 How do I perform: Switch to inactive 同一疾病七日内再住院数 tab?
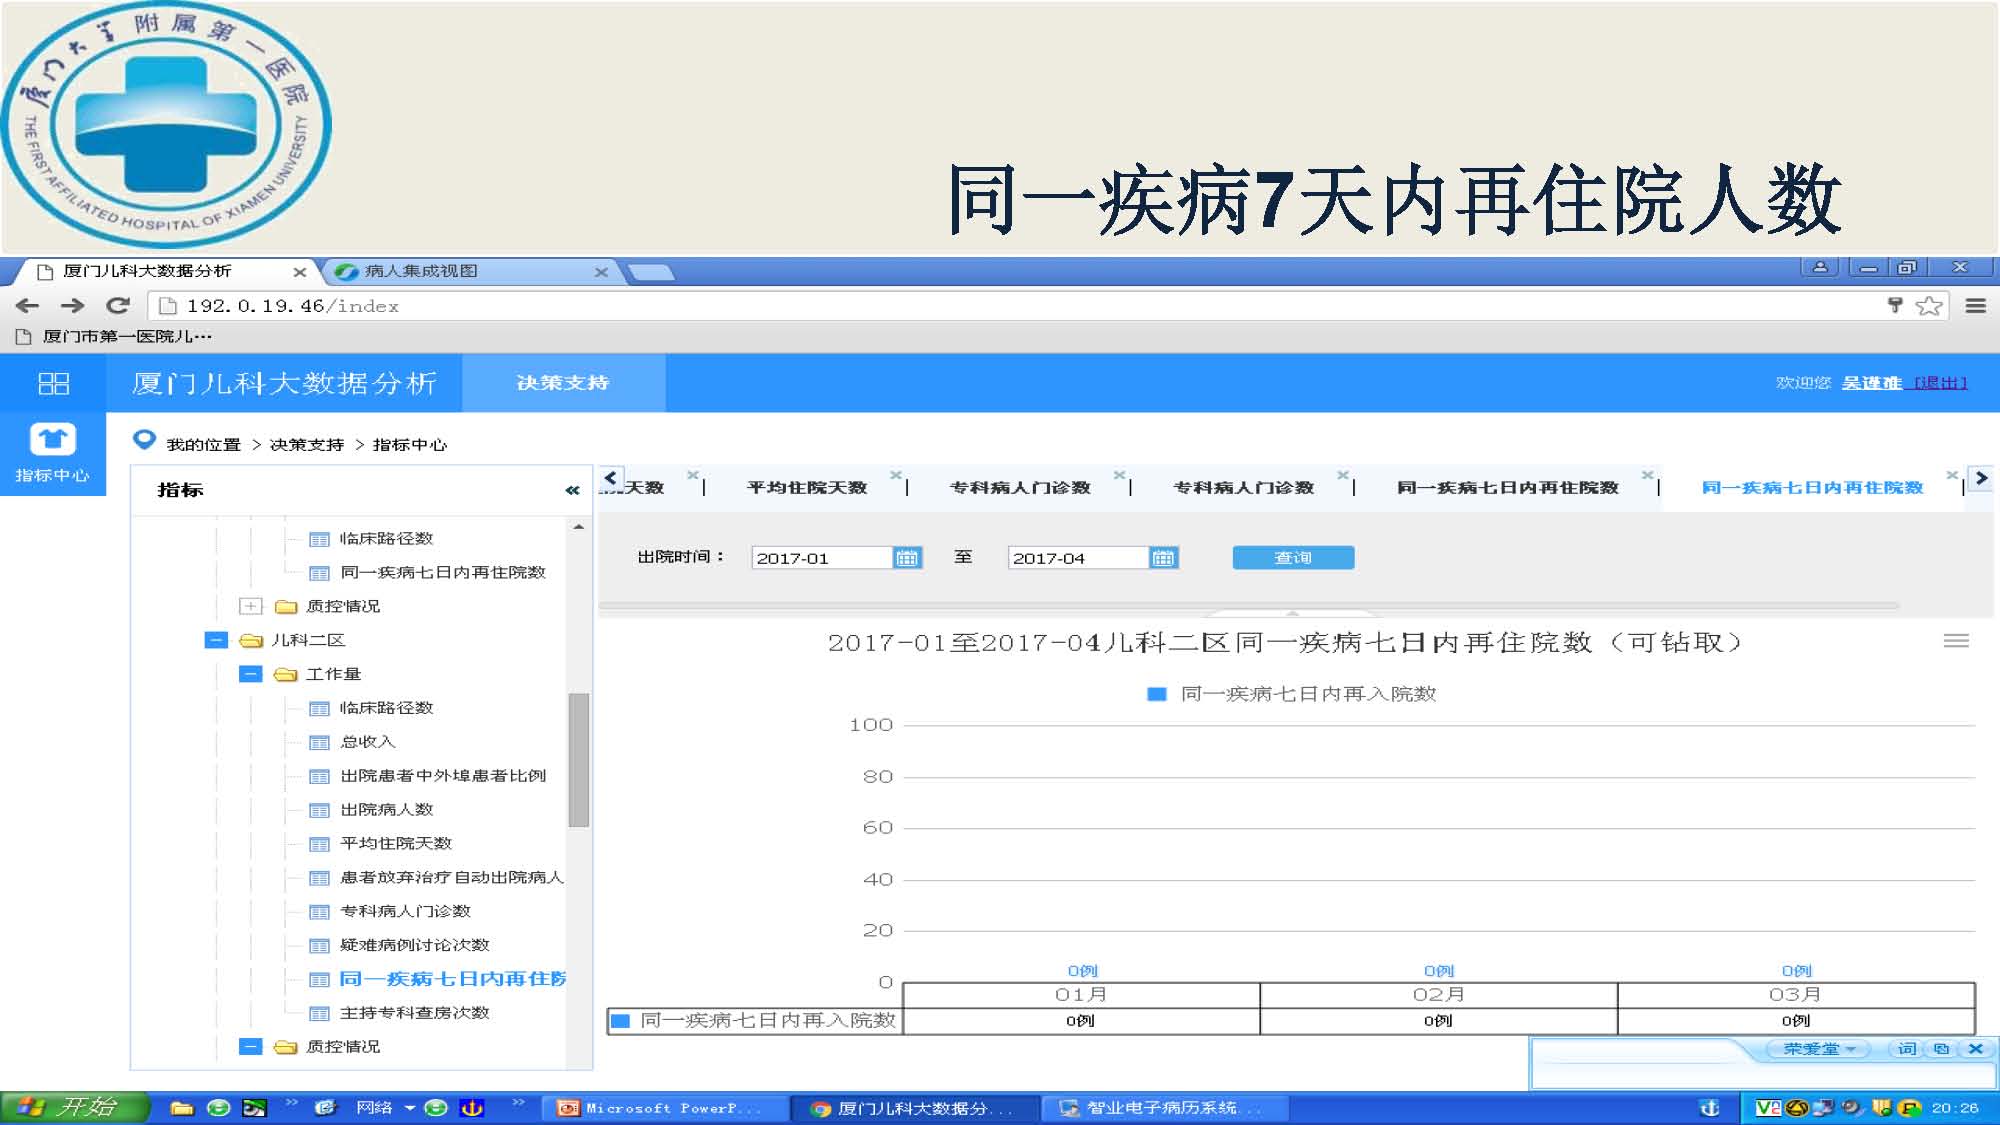(x=1508, y=488)
